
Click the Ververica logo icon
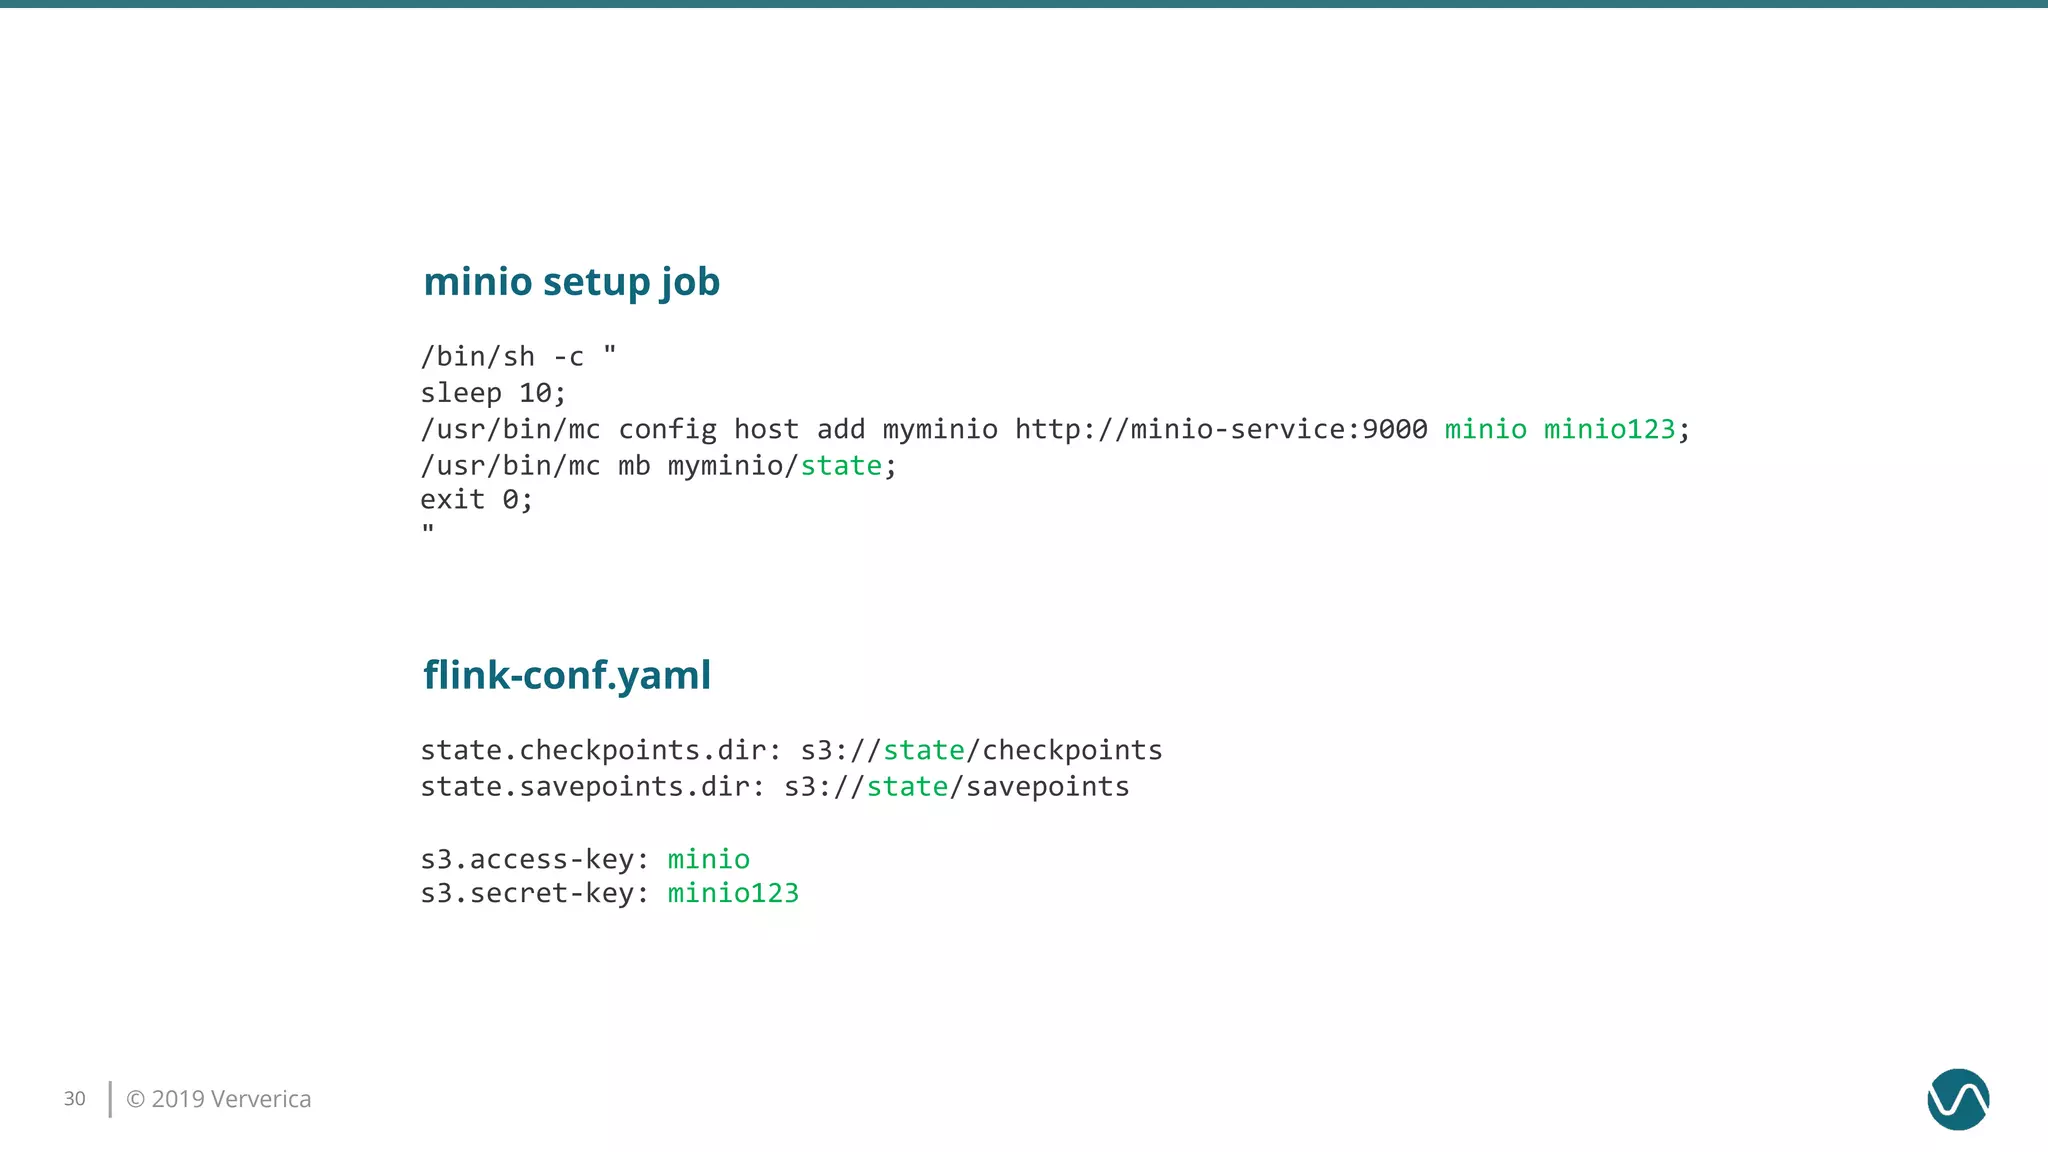(x=1958, y=1099)
